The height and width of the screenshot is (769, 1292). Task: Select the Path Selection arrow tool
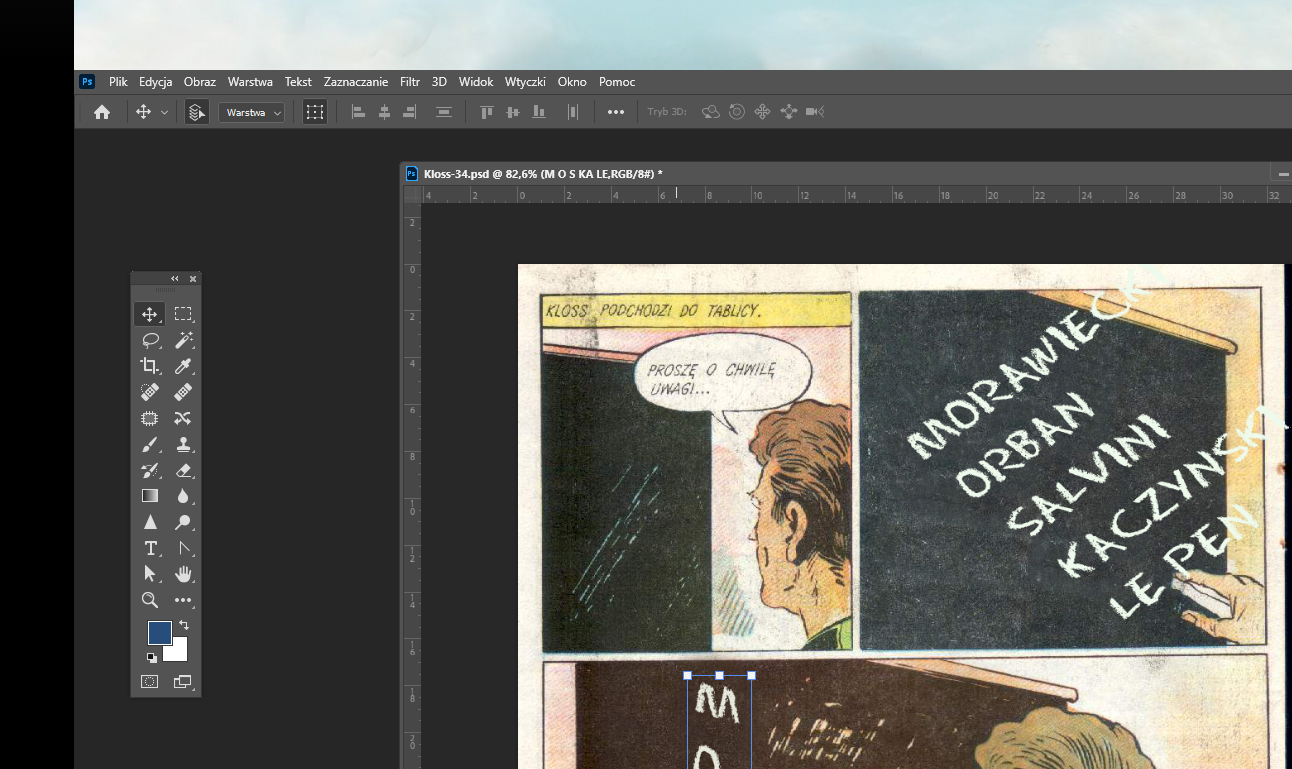[x=150, y=574]
